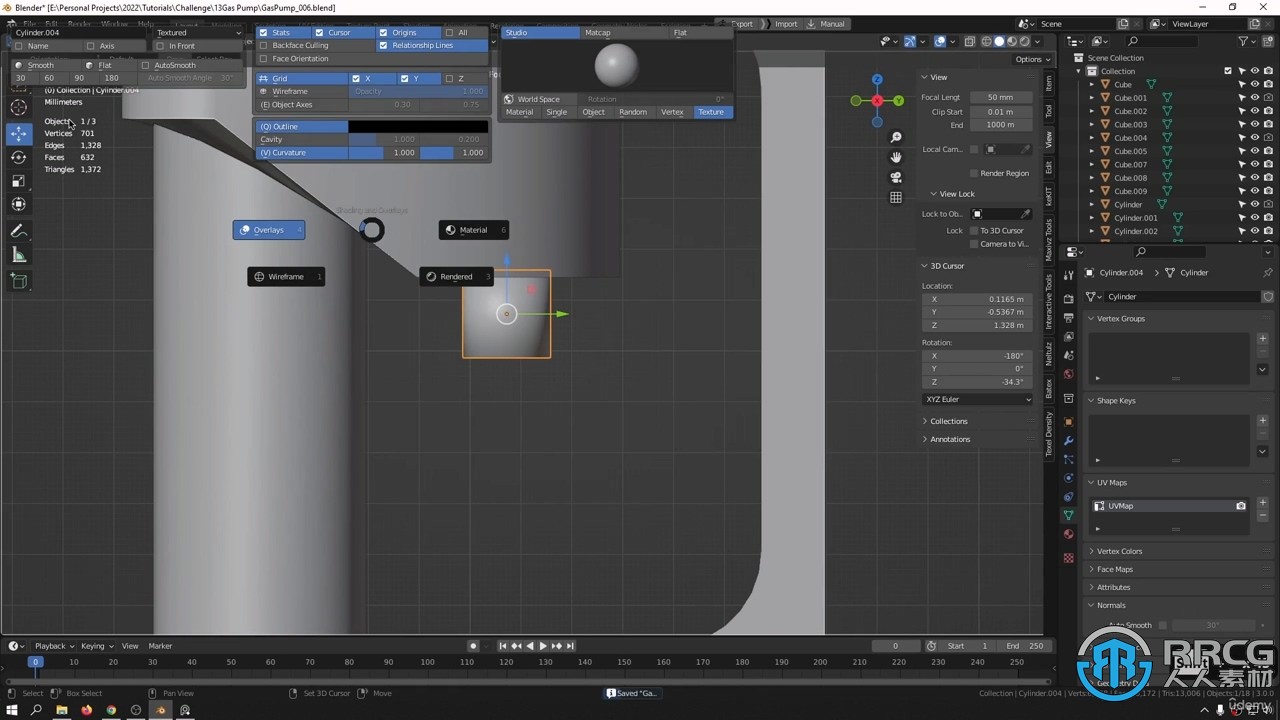Choose Overlays in pie menu
This screenshot has height=720, width=1280.
[269, 230]
